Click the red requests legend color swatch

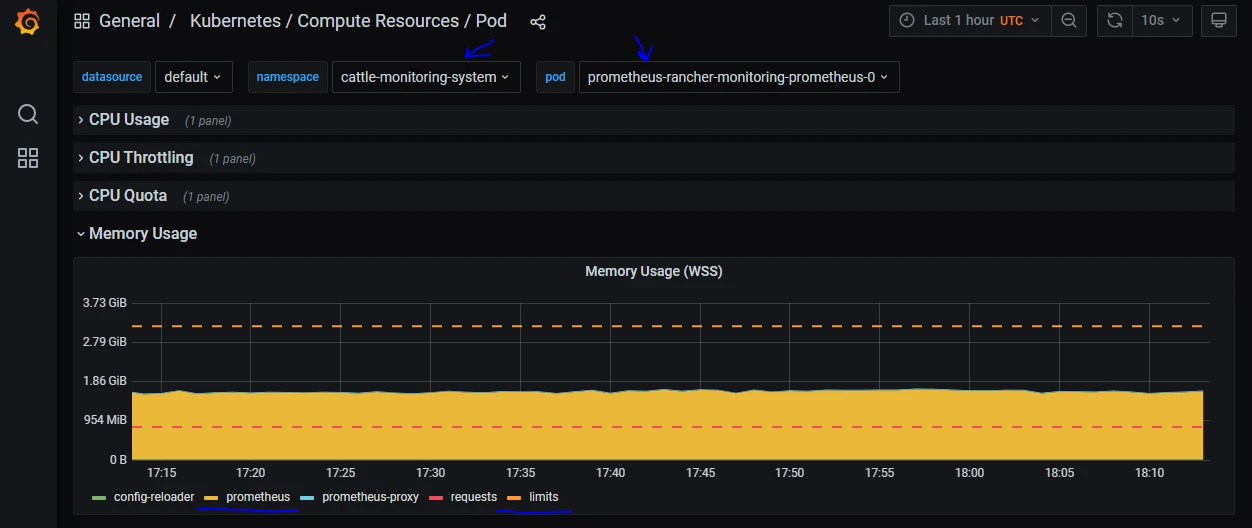pyautogui.click(x=436, y=497)
